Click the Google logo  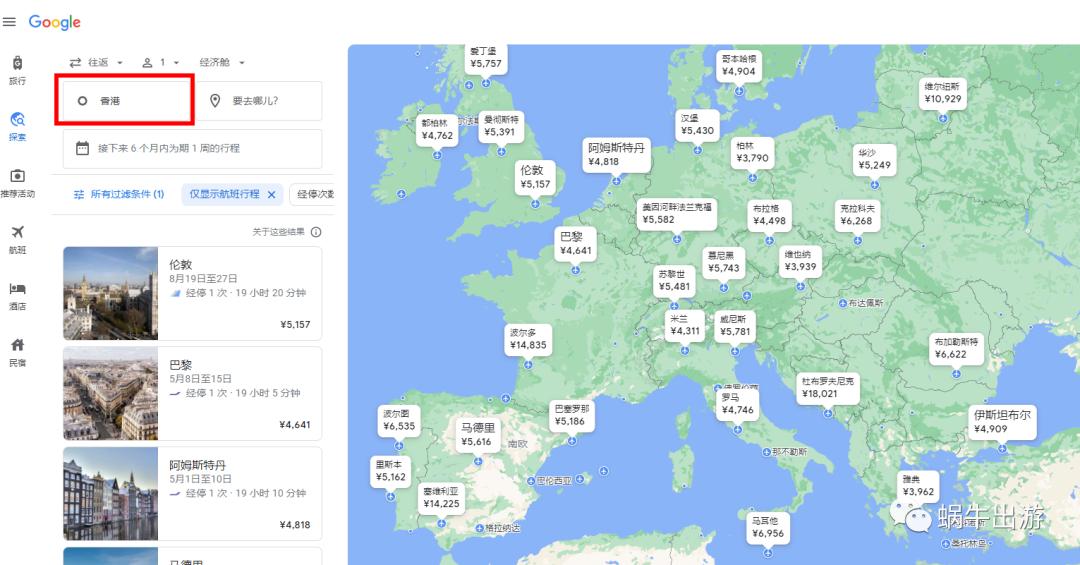[54, 22]
